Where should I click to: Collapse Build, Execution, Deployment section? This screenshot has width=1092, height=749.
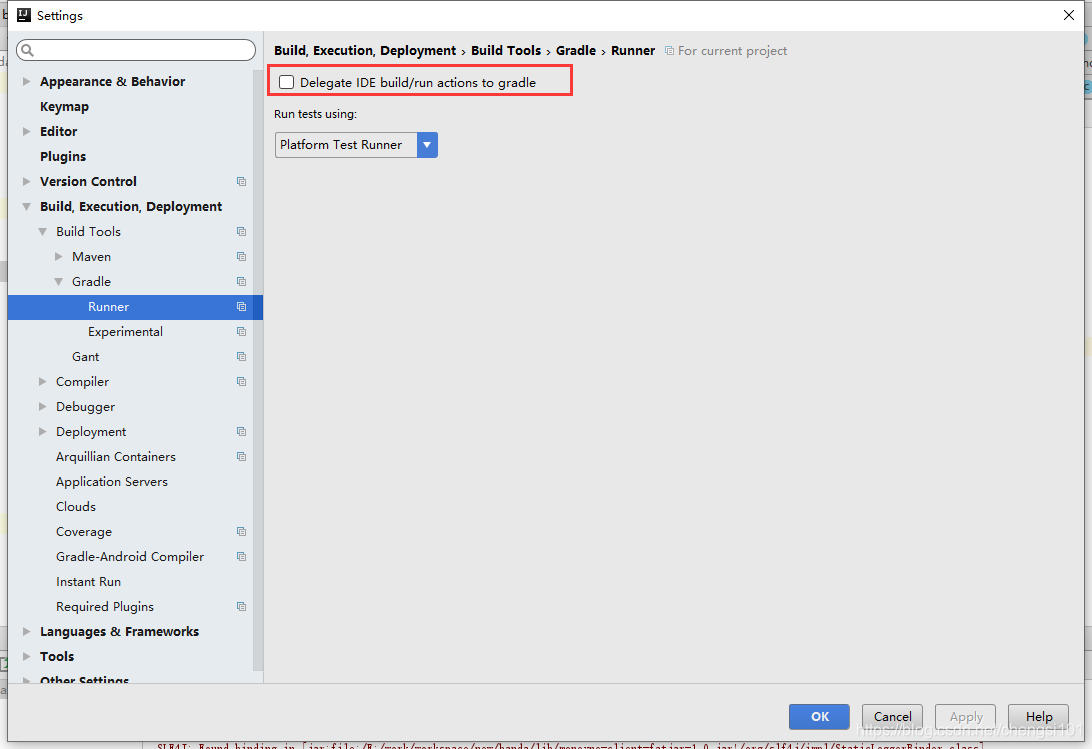[26, 207]
